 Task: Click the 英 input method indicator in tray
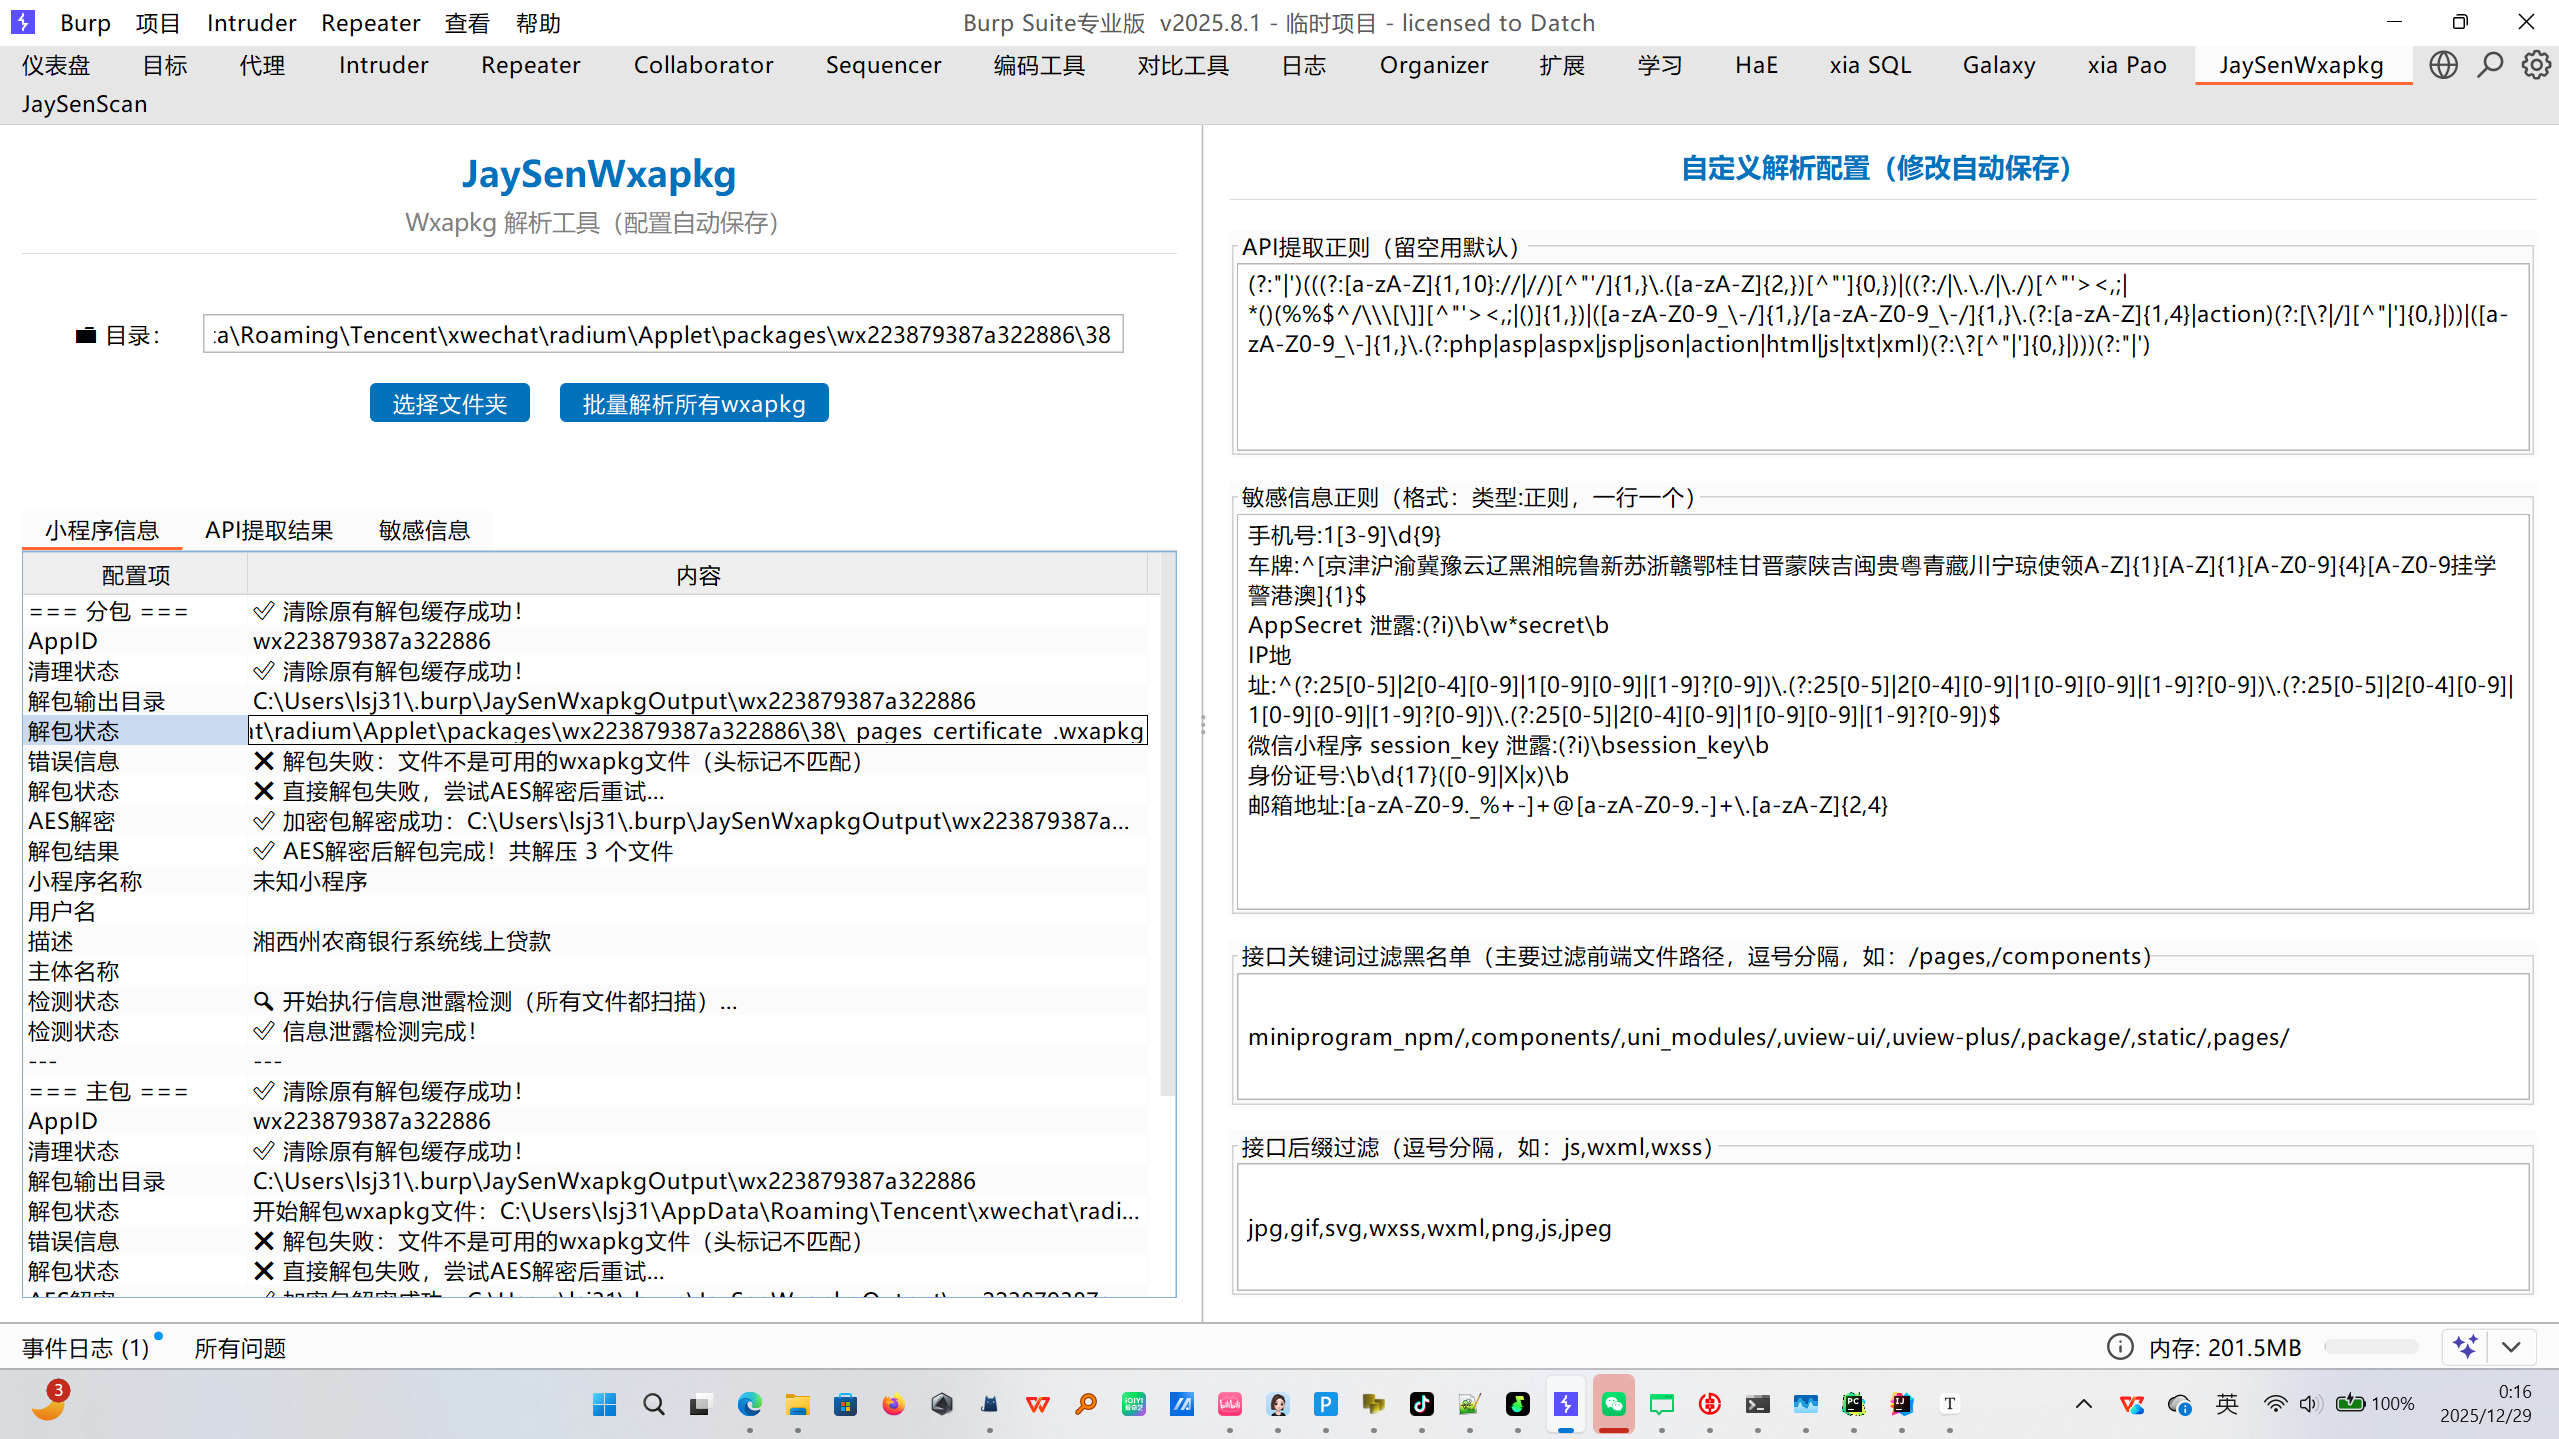pos(2228,1403)
